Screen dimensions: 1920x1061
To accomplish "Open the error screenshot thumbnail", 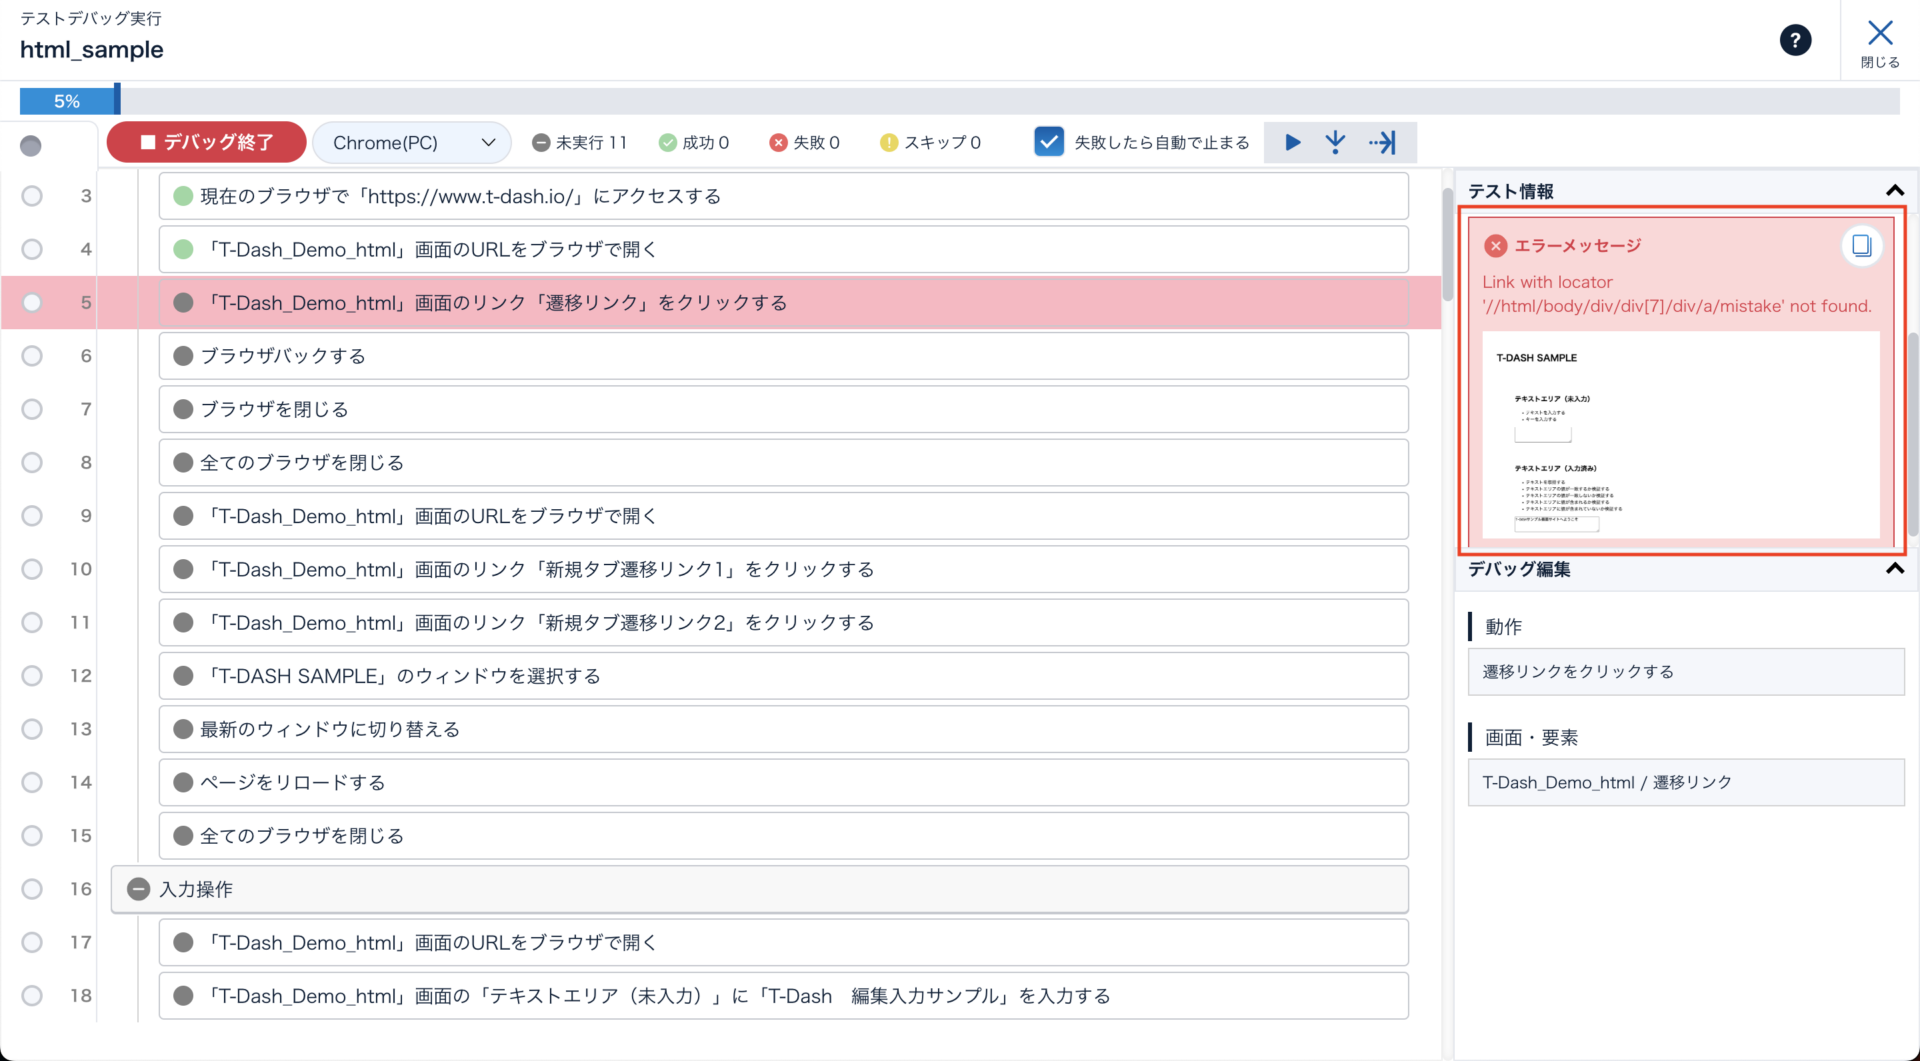I will (x=1680, y=435).
